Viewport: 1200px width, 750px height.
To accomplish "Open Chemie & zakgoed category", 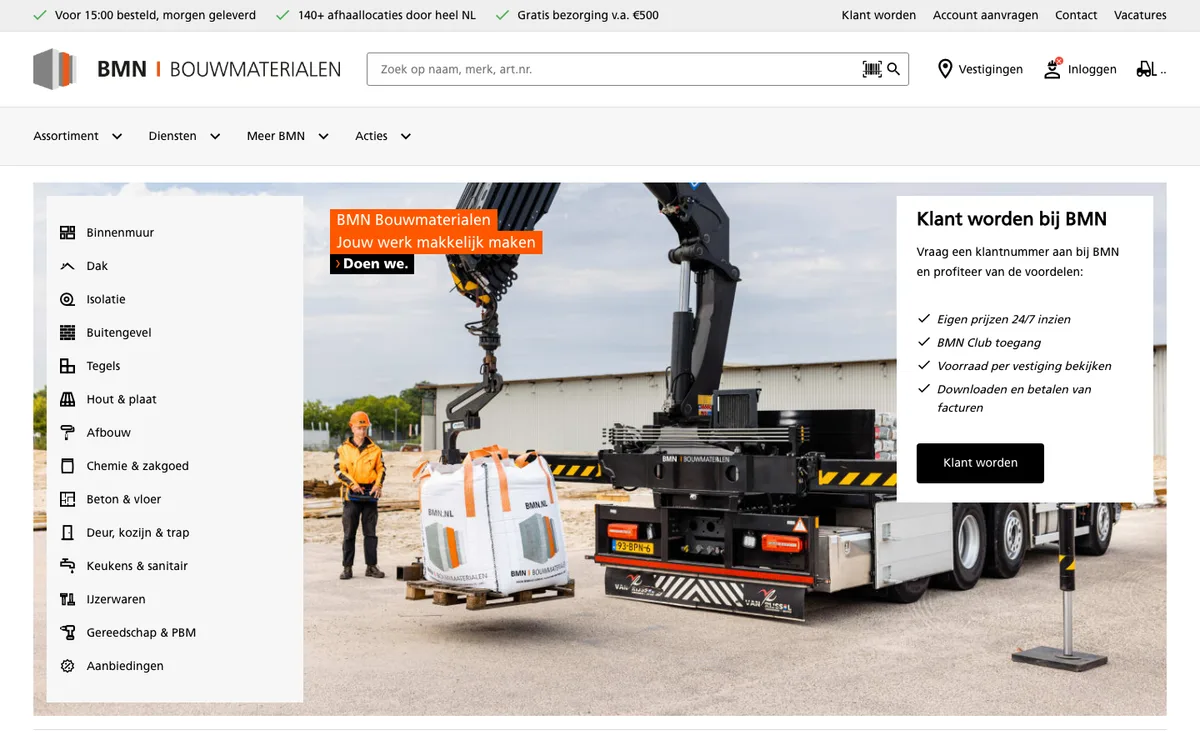I will pos(137,466).
